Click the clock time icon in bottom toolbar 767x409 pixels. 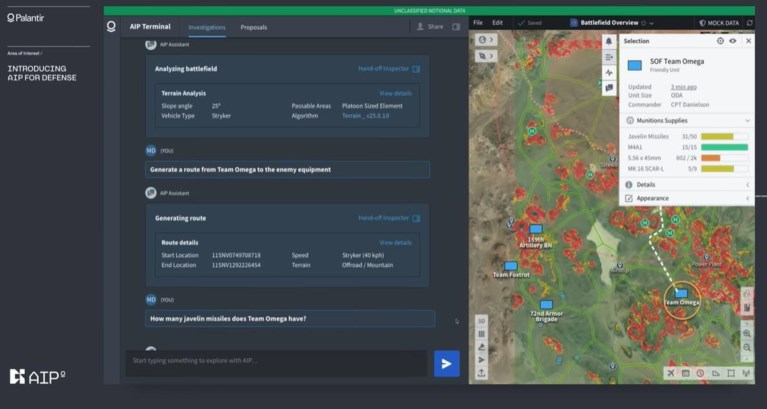(x=700, y=373)
